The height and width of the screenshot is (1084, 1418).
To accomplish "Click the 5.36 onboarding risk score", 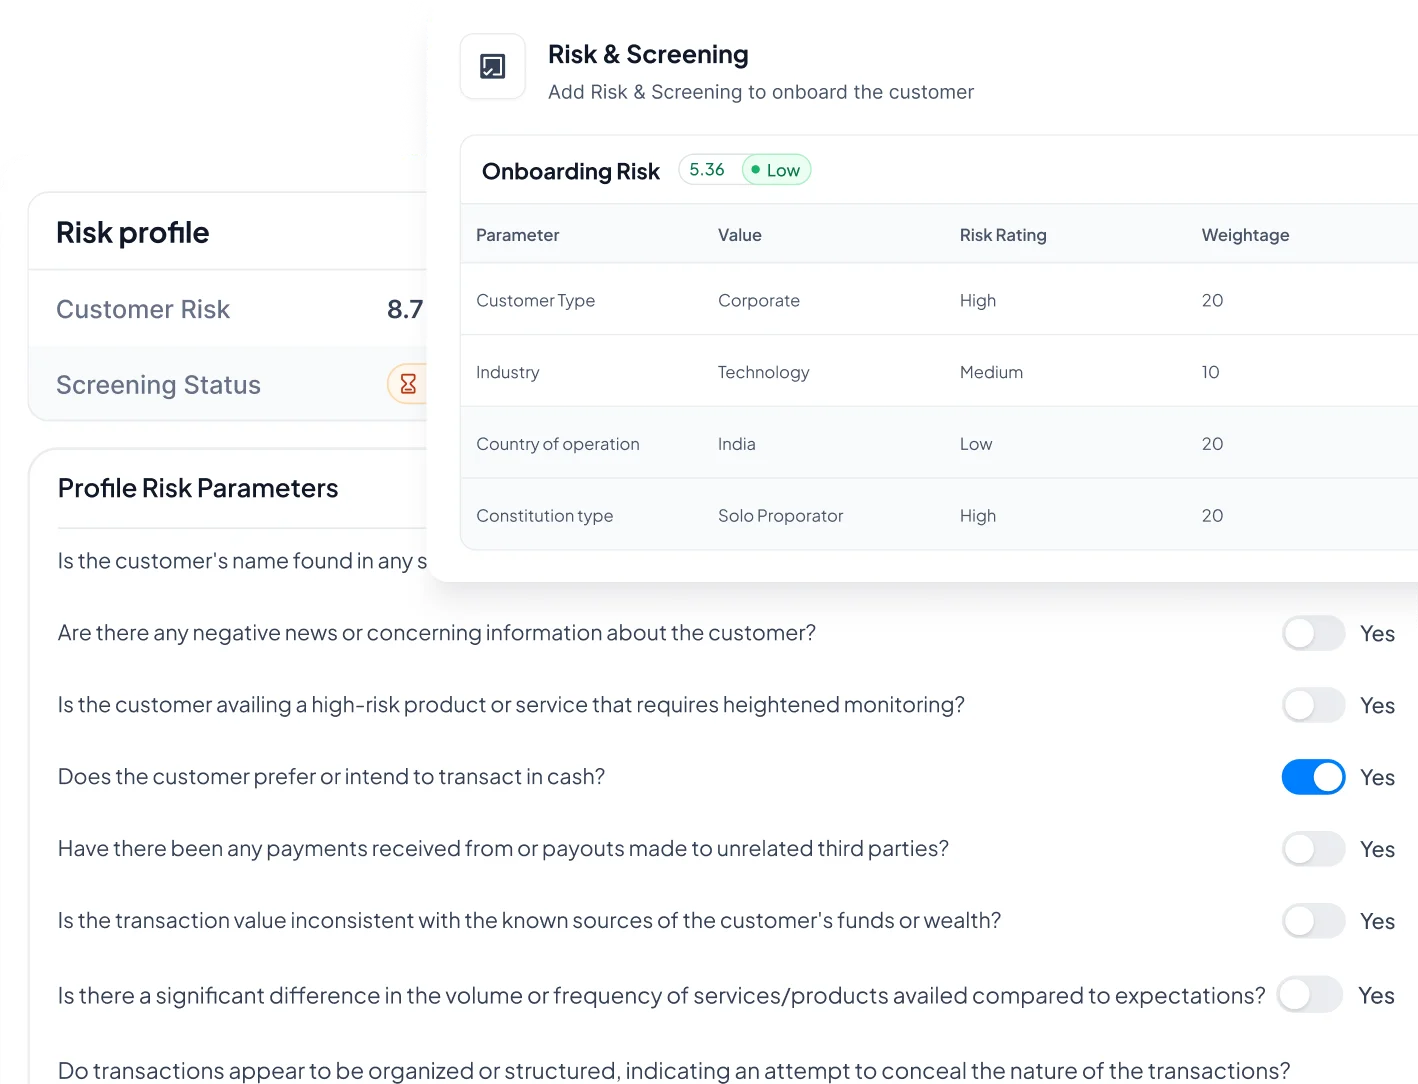I will [x=706, y=169].
